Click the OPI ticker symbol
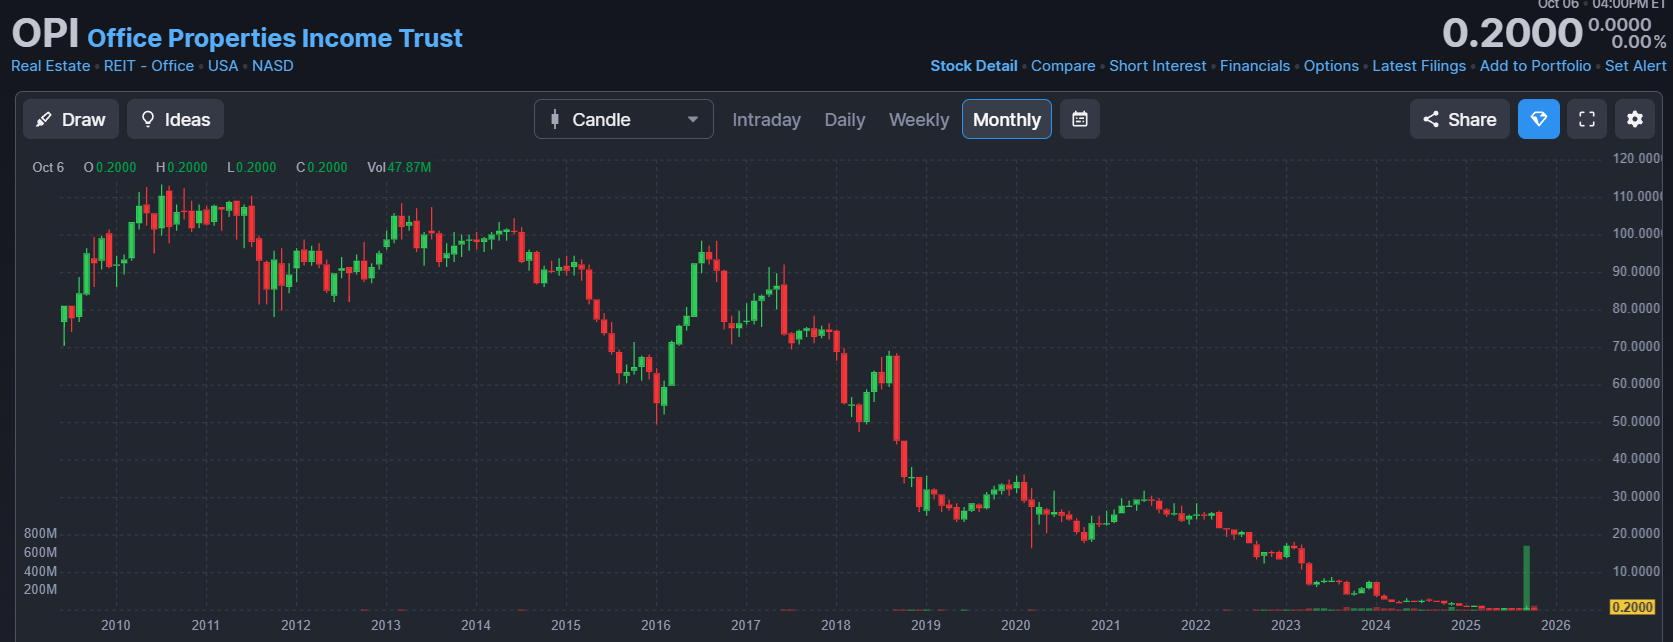The width and height of the screenshot is (1673, 642). [45, 34]
